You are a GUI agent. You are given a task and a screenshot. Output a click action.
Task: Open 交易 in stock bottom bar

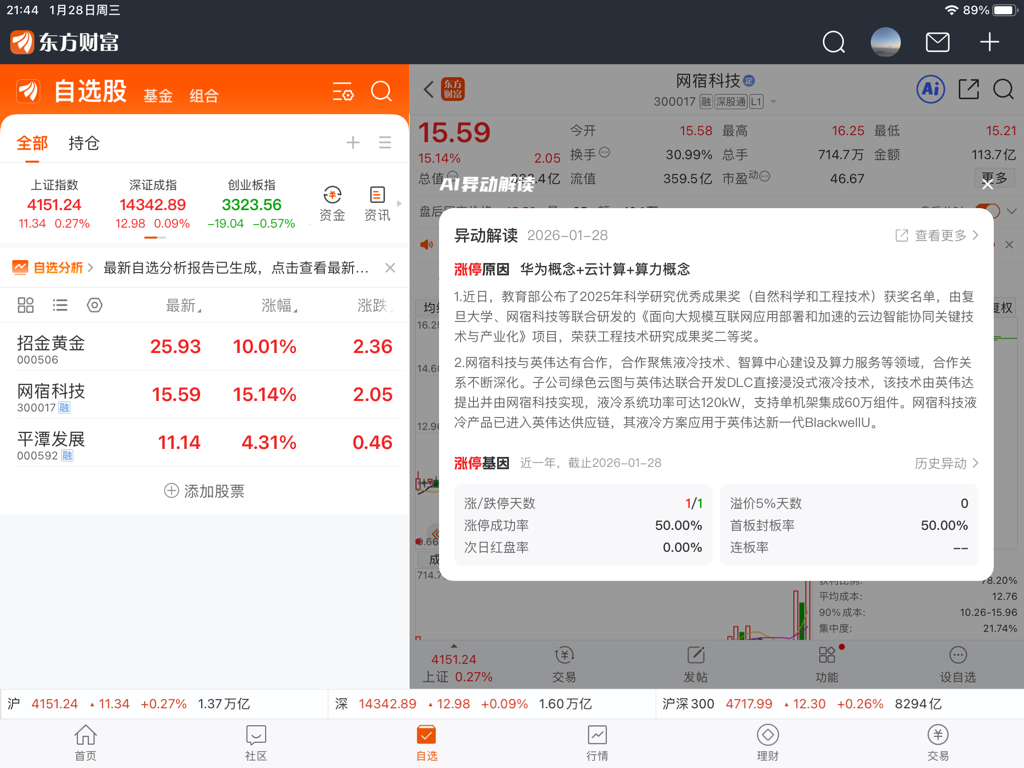[x=564, y=665]
